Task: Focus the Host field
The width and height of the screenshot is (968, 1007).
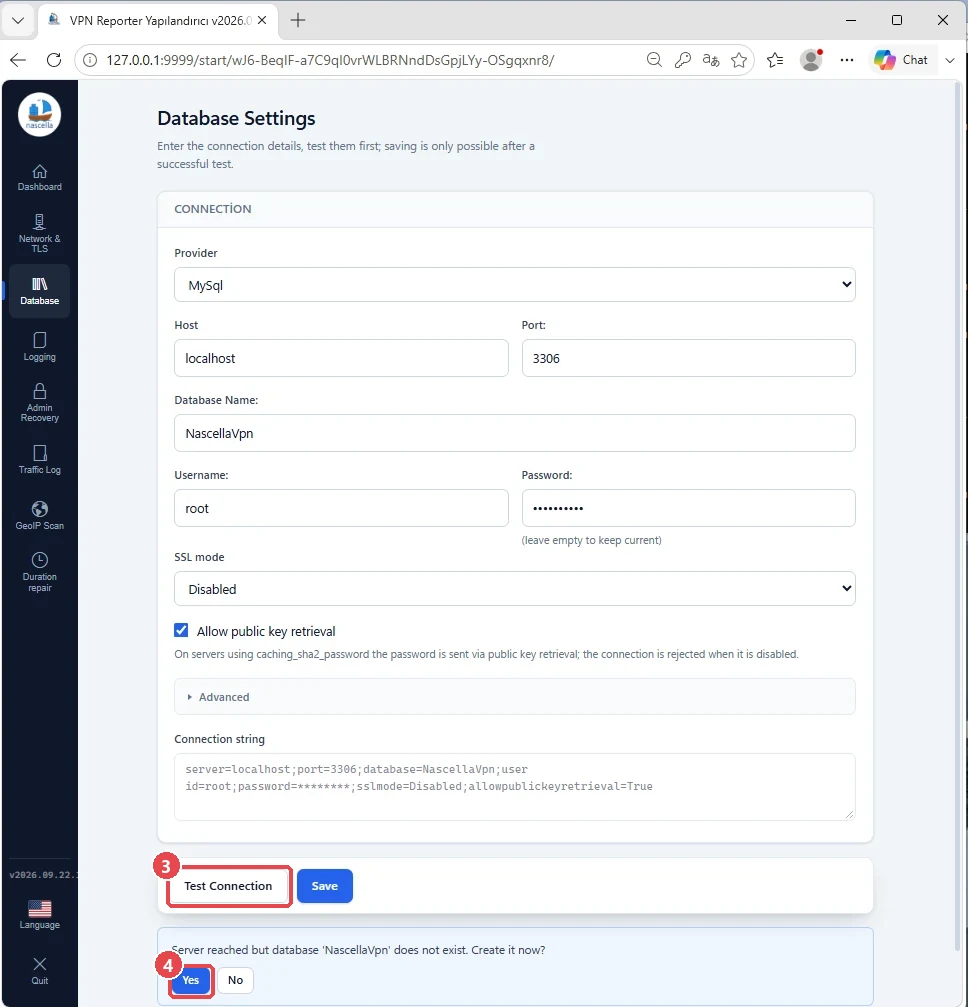Action: click(x=341, y=358)
